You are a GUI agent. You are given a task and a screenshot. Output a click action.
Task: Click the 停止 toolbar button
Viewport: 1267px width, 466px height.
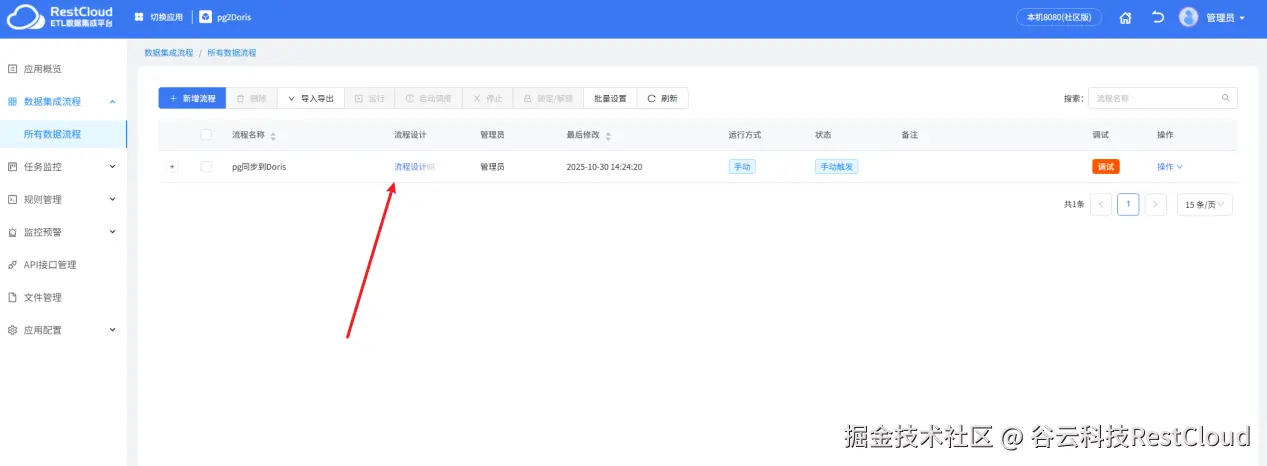tap(488, 98)
